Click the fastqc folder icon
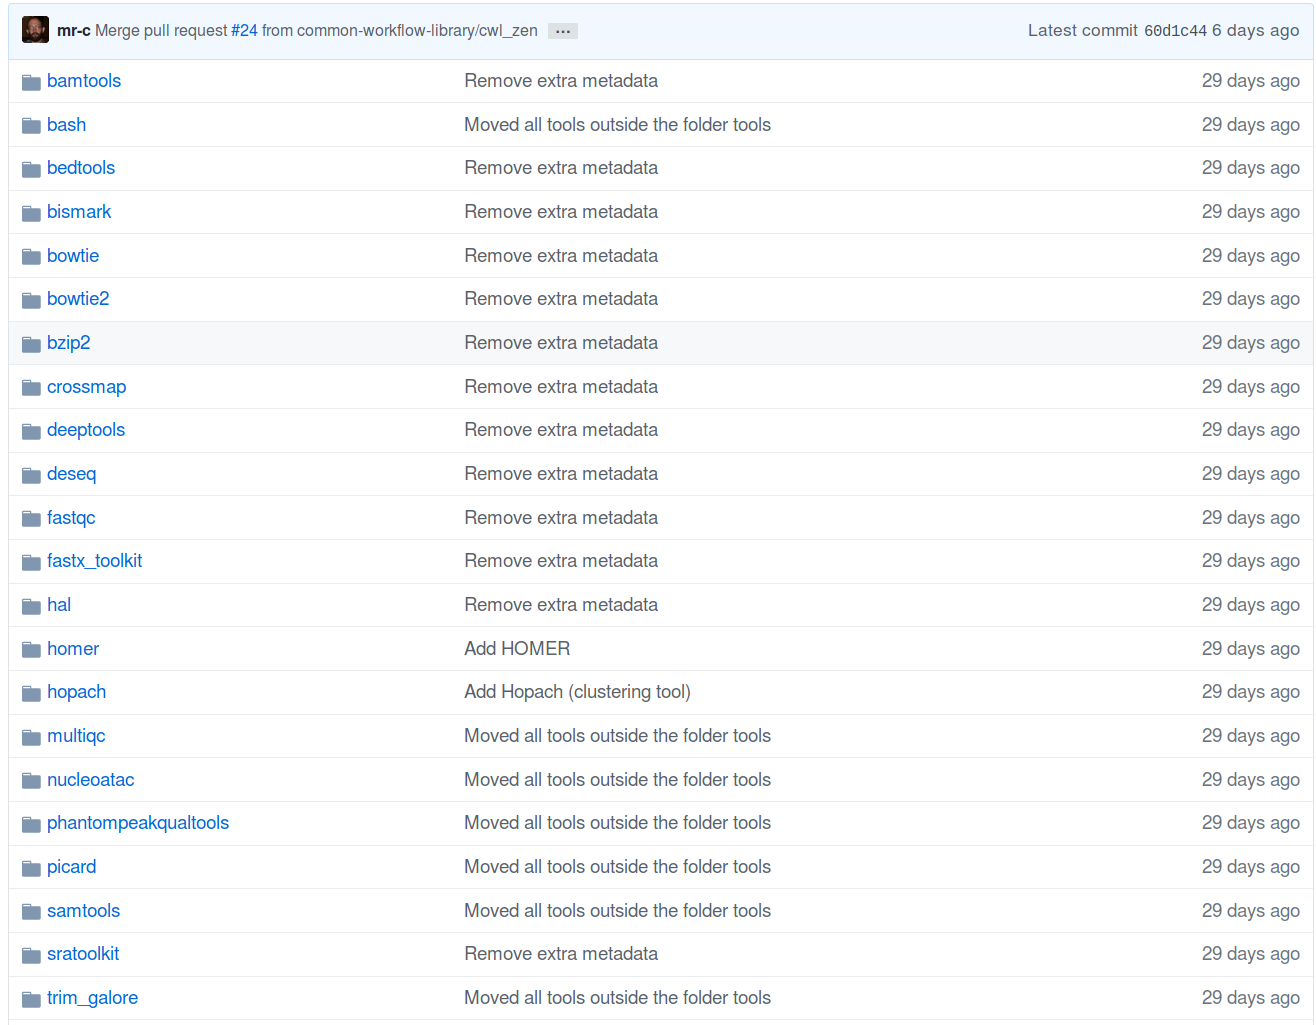 tap(31, 519)
